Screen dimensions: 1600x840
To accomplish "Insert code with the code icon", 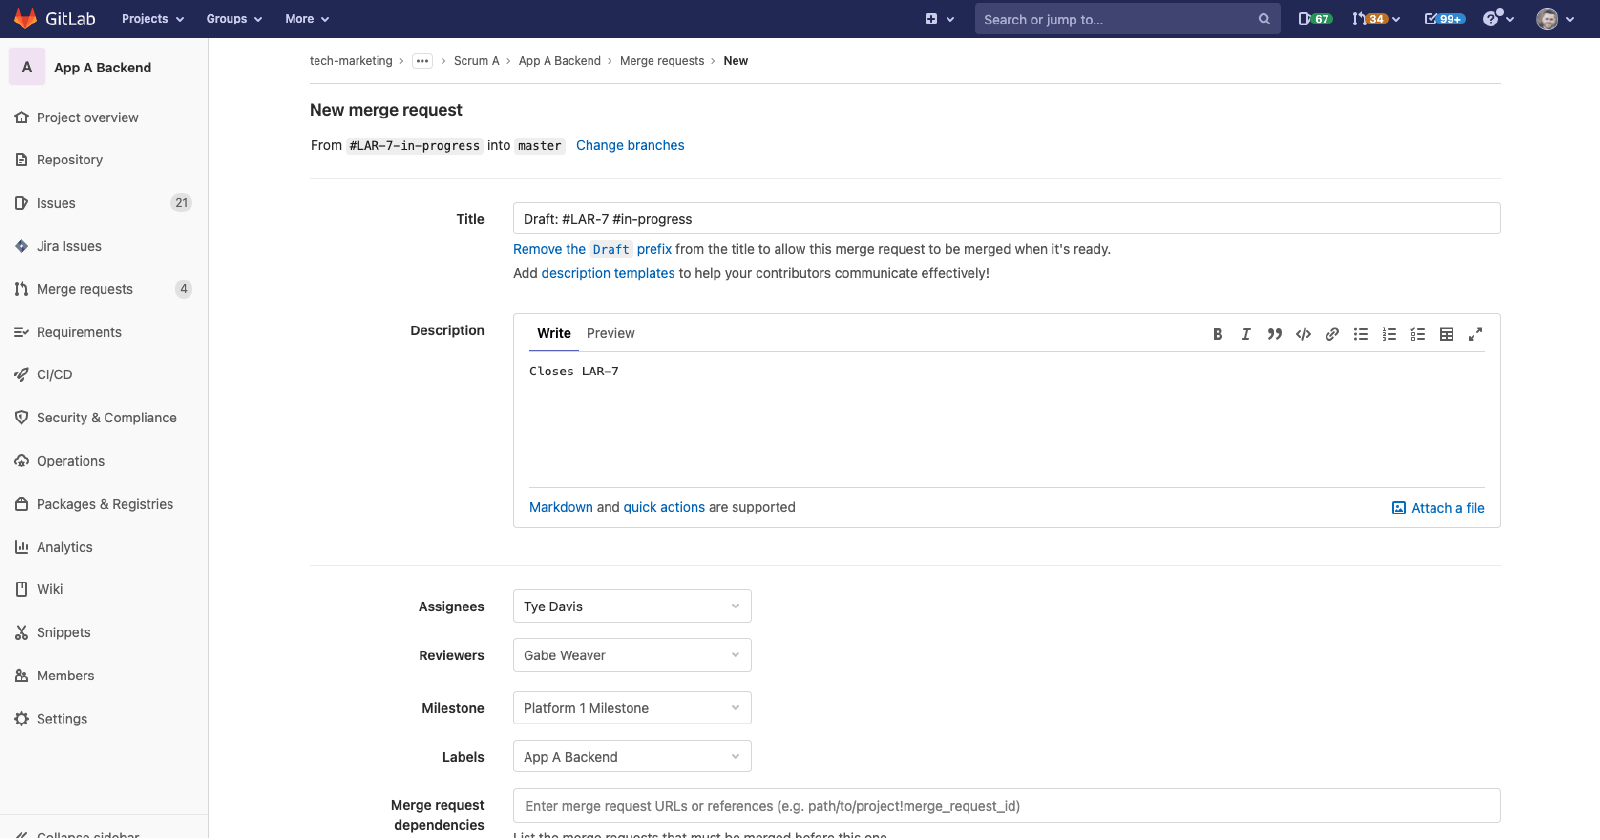I will pyautogui.click(x=1303, y=334).
